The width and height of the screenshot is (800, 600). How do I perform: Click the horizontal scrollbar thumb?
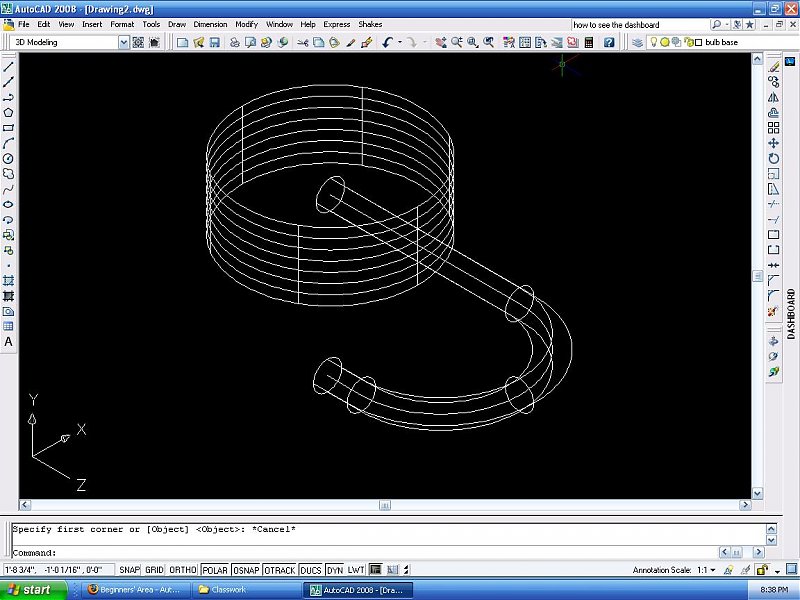[x=385, y=505]
